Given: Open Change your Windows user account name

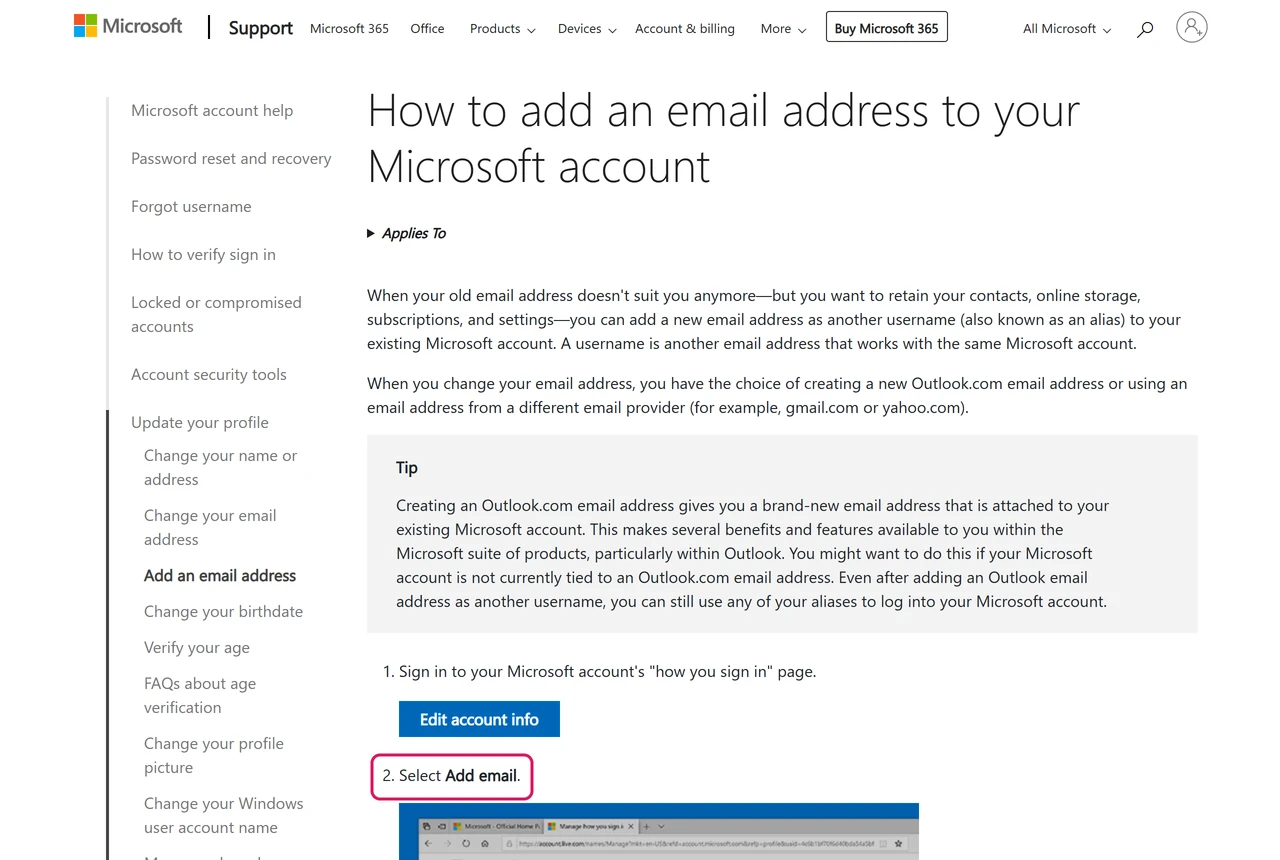Looking at the screenshot, I should pyautogui.click(x=224, y=815).
